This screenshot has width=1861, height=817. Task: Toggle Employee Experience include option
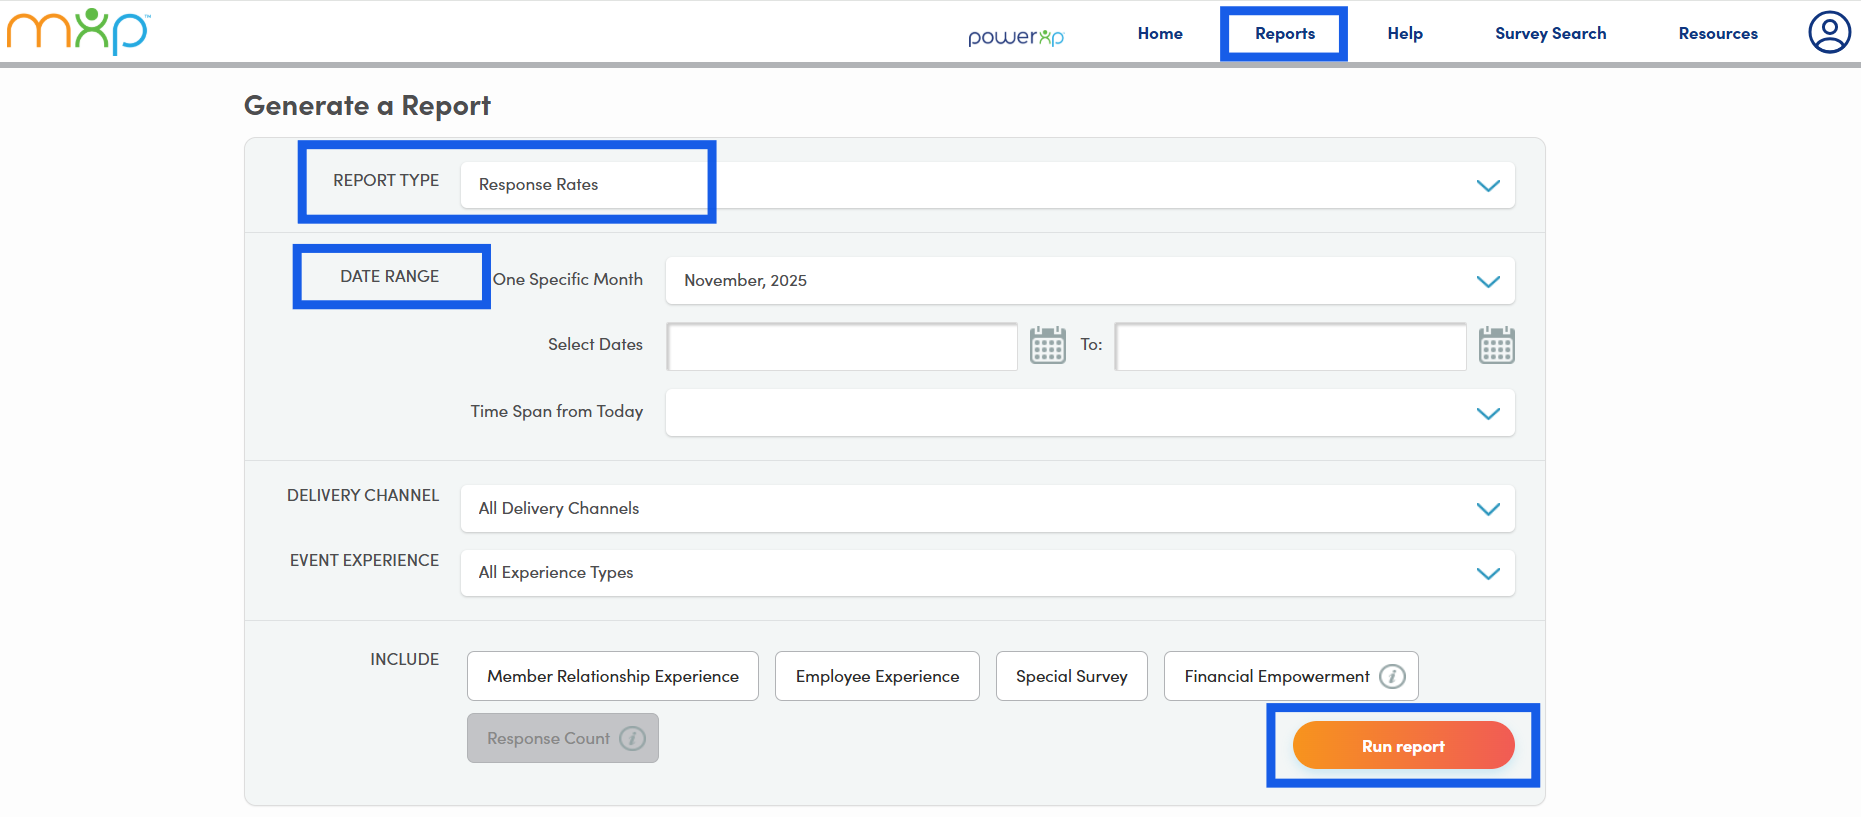(x=877, y=677)
